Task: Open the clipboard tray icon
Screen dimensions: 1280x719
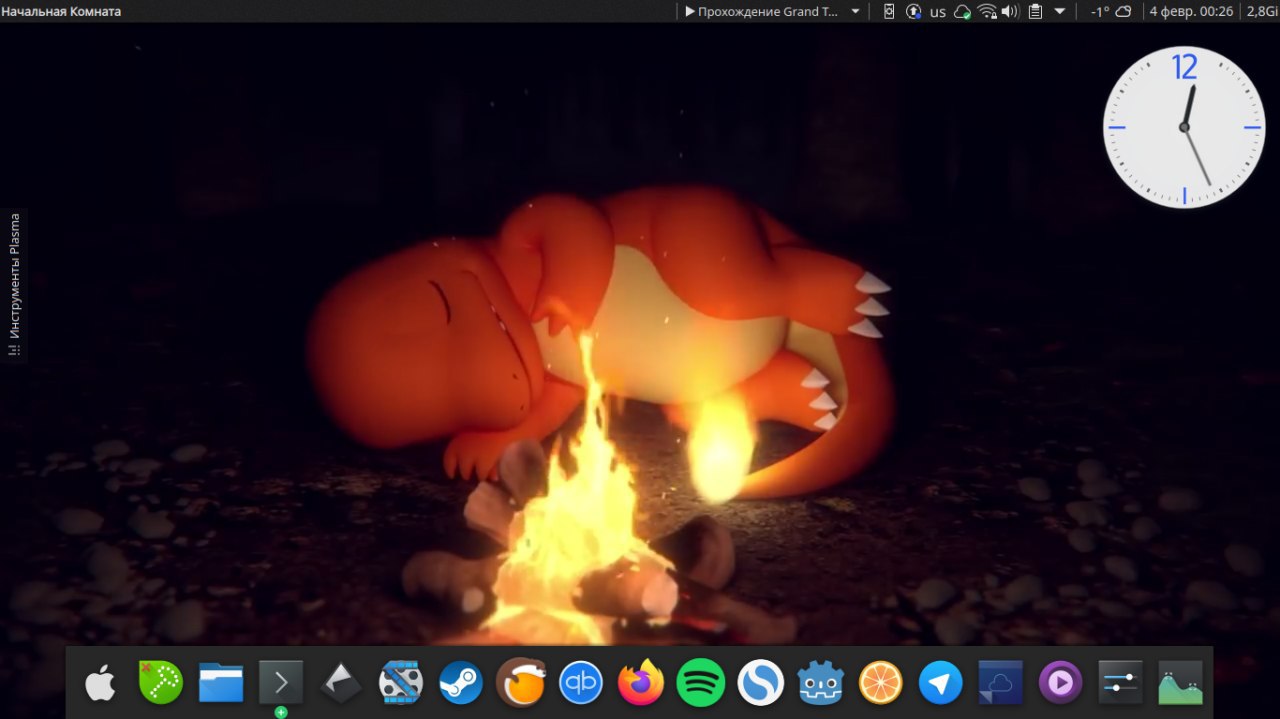Action: 1035,12
